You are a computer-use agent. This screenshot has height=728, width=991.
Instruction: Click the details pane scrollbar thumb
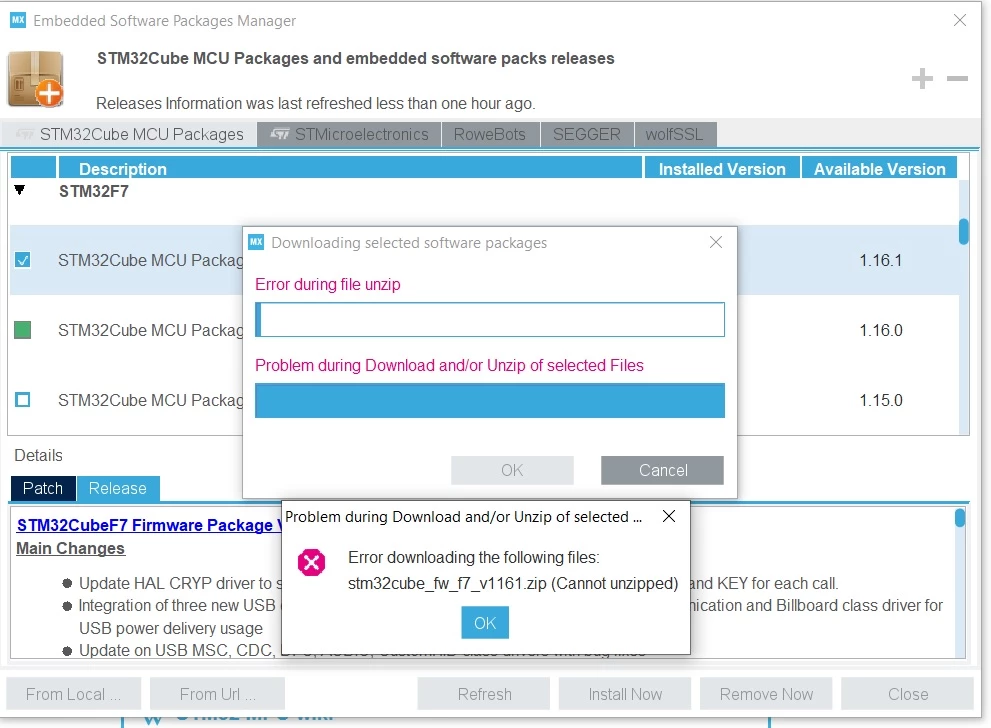(x=960, y=518)
